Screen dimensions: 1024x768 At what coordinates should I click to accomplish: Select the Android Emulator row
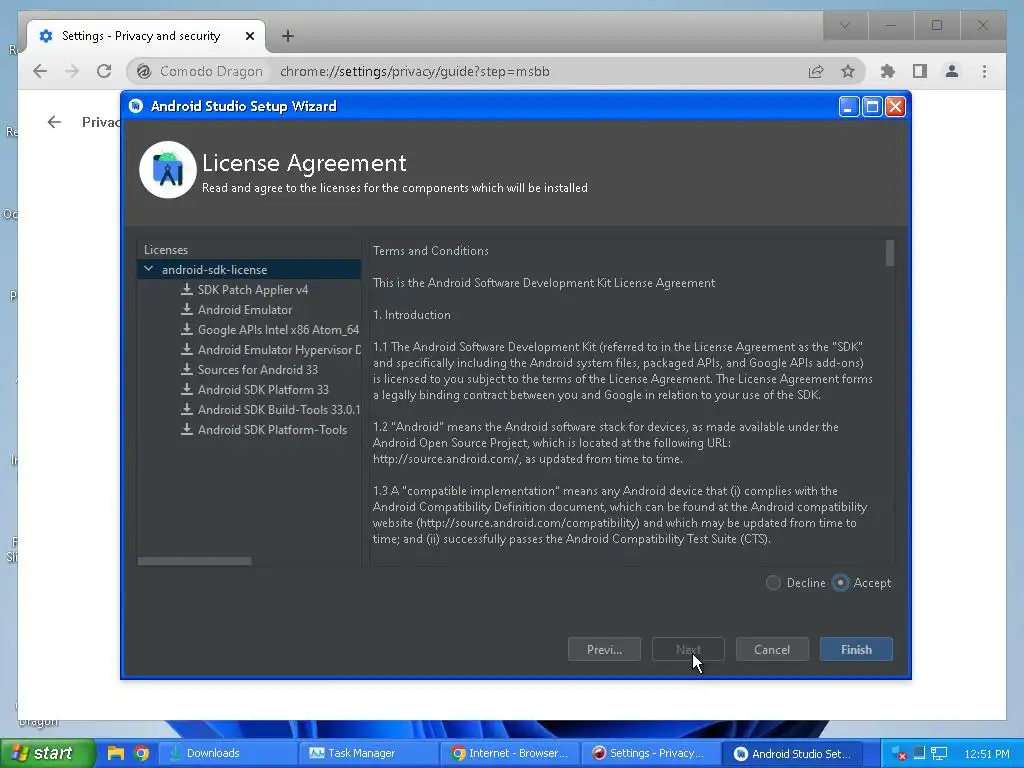pos(249,310)
